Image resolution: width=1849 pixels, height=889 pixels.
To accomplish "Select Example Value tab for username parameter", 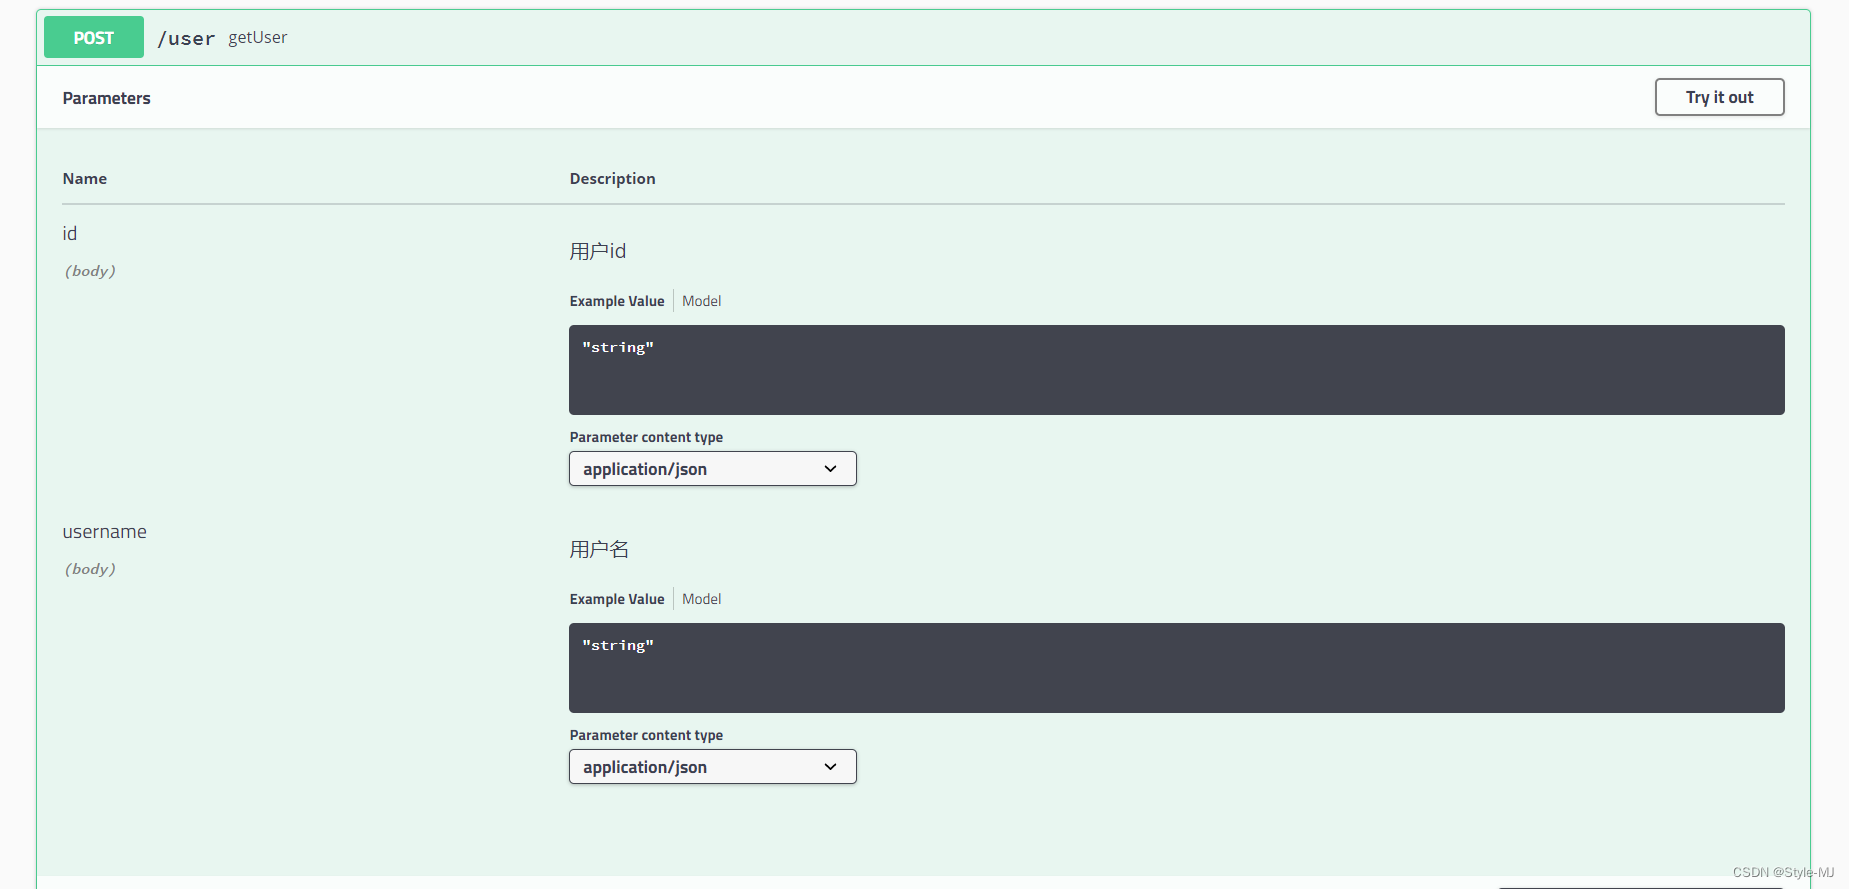I will pos(617,599).
